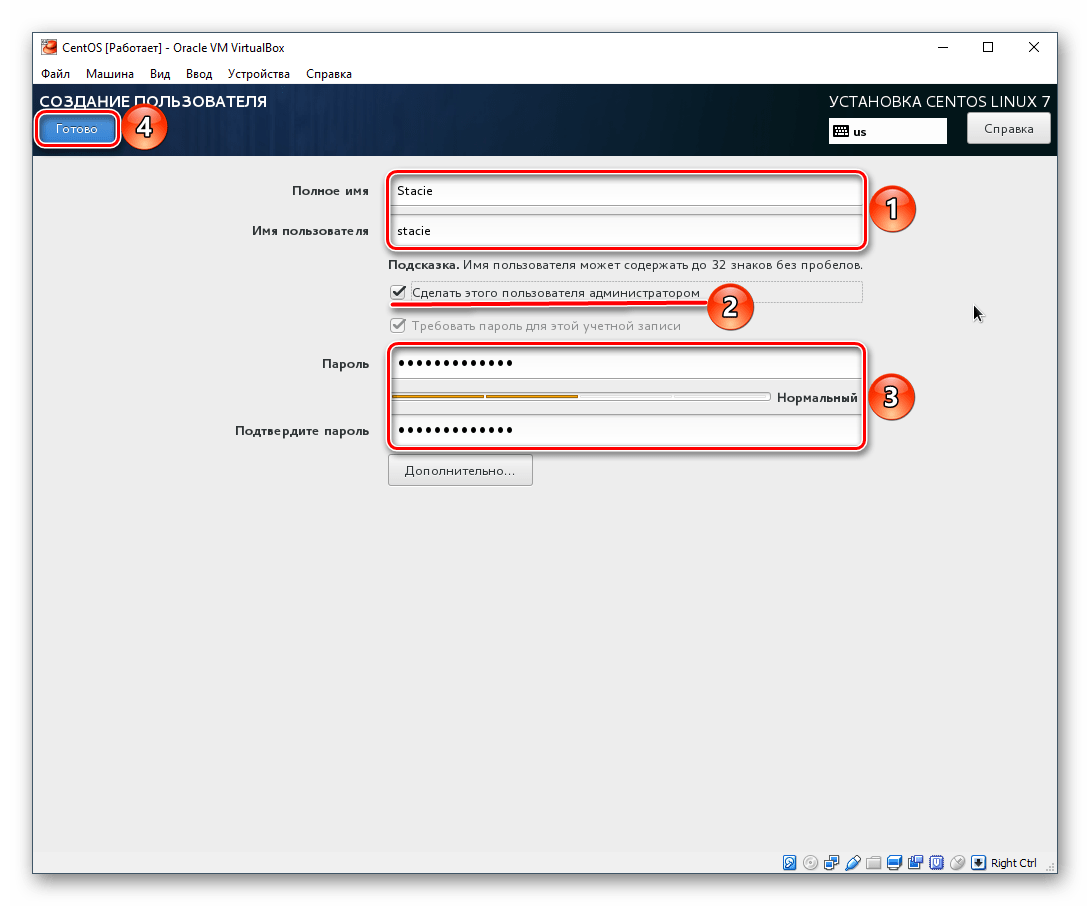Click the optical disc status icon

[810, 863]
